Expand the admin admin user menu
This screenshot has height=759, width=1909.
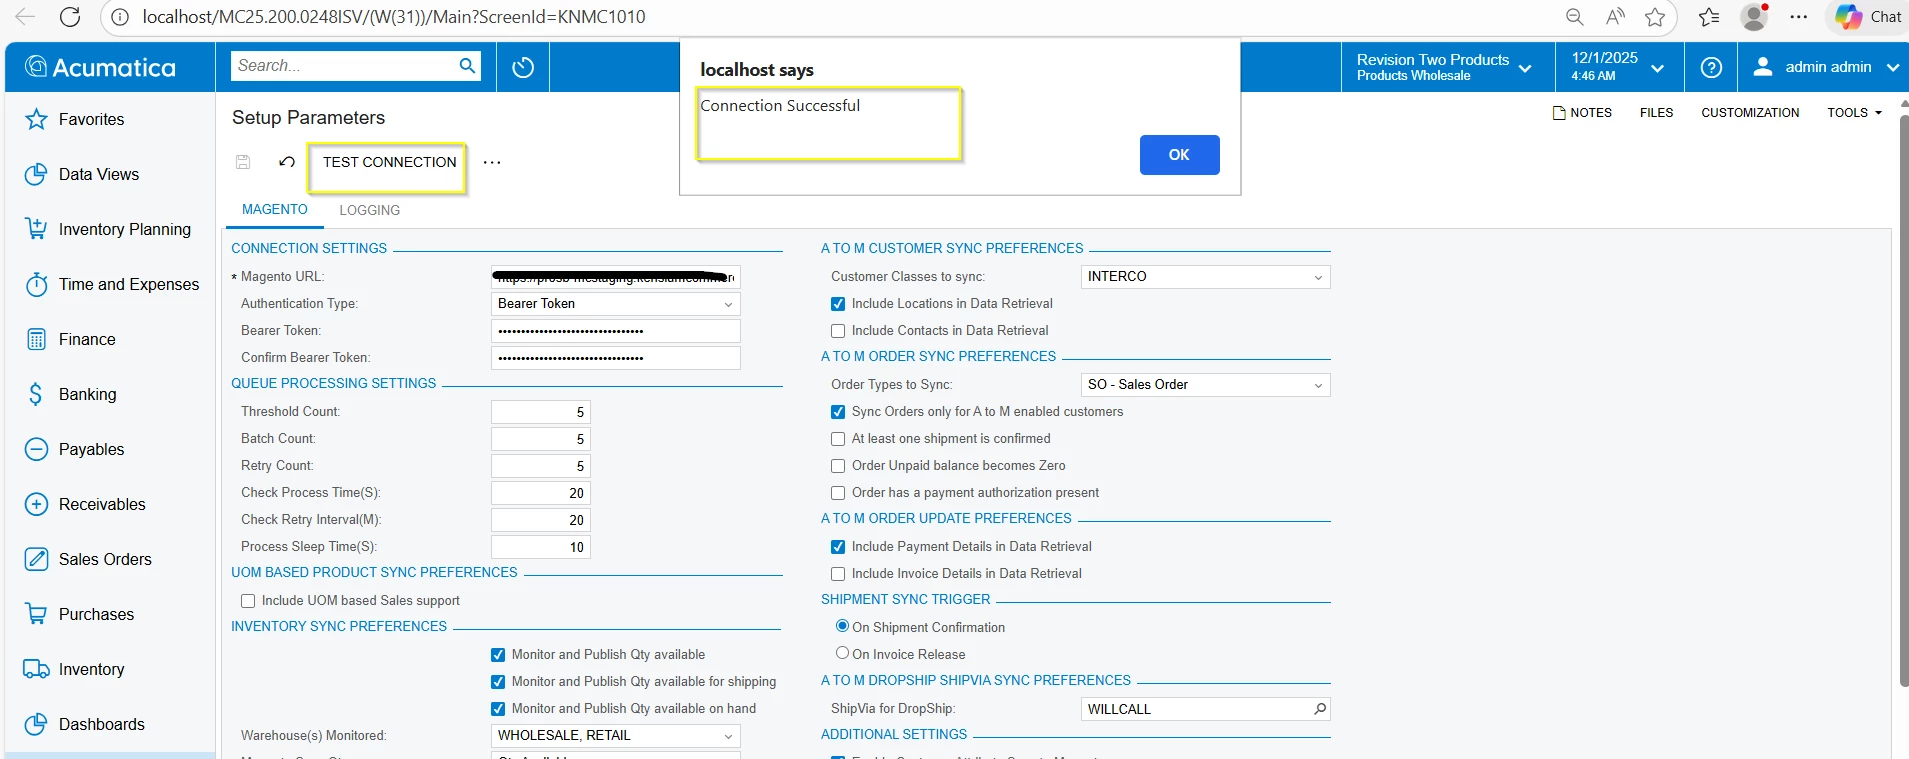tap(1825, 67)
